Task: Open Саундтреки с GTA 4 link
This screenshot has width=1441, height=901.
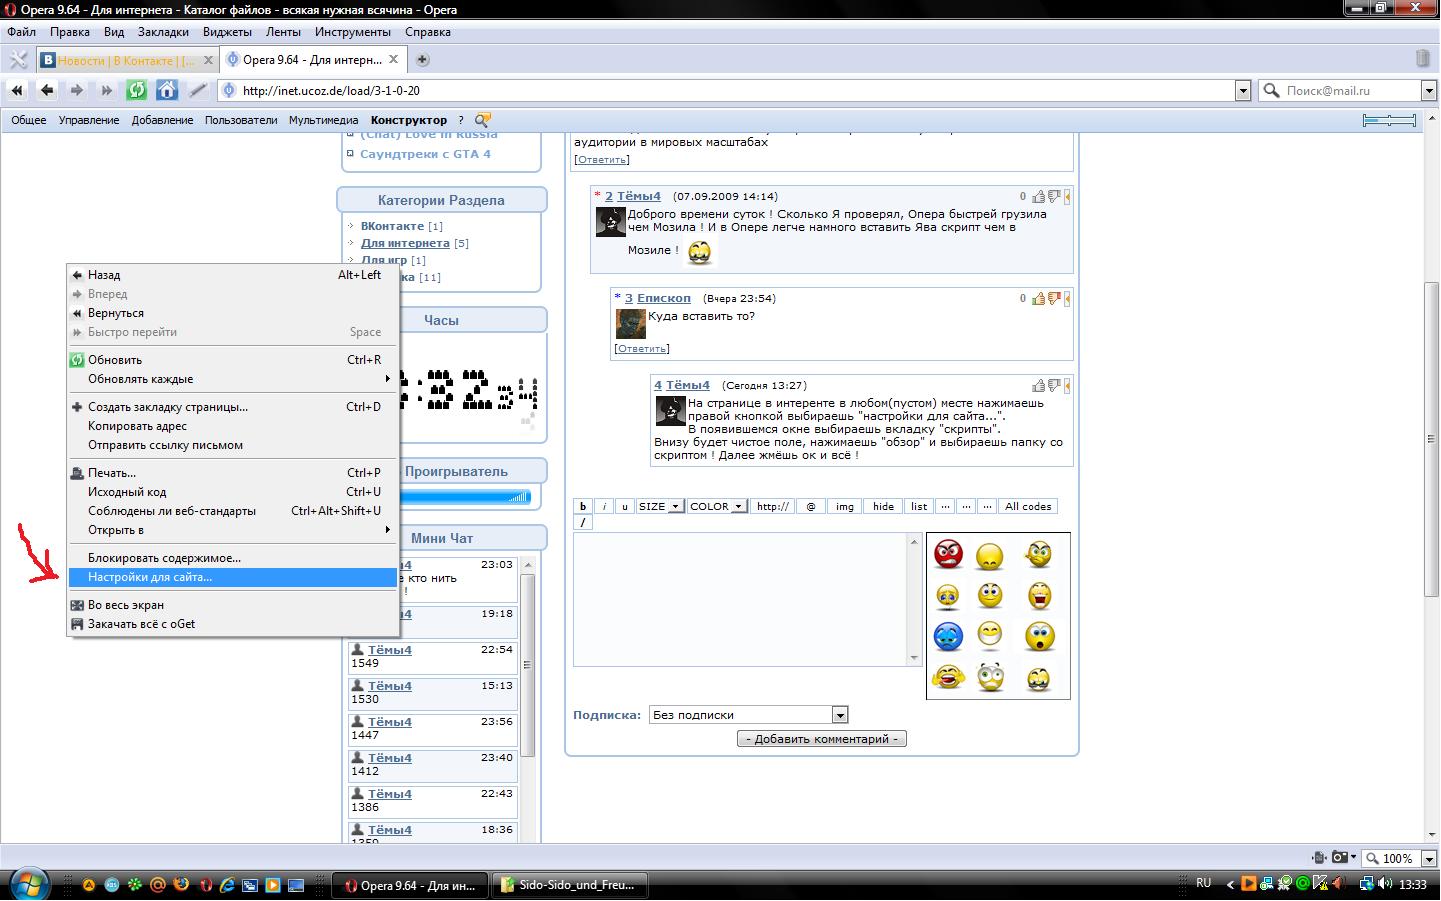Action: [425, 154]
